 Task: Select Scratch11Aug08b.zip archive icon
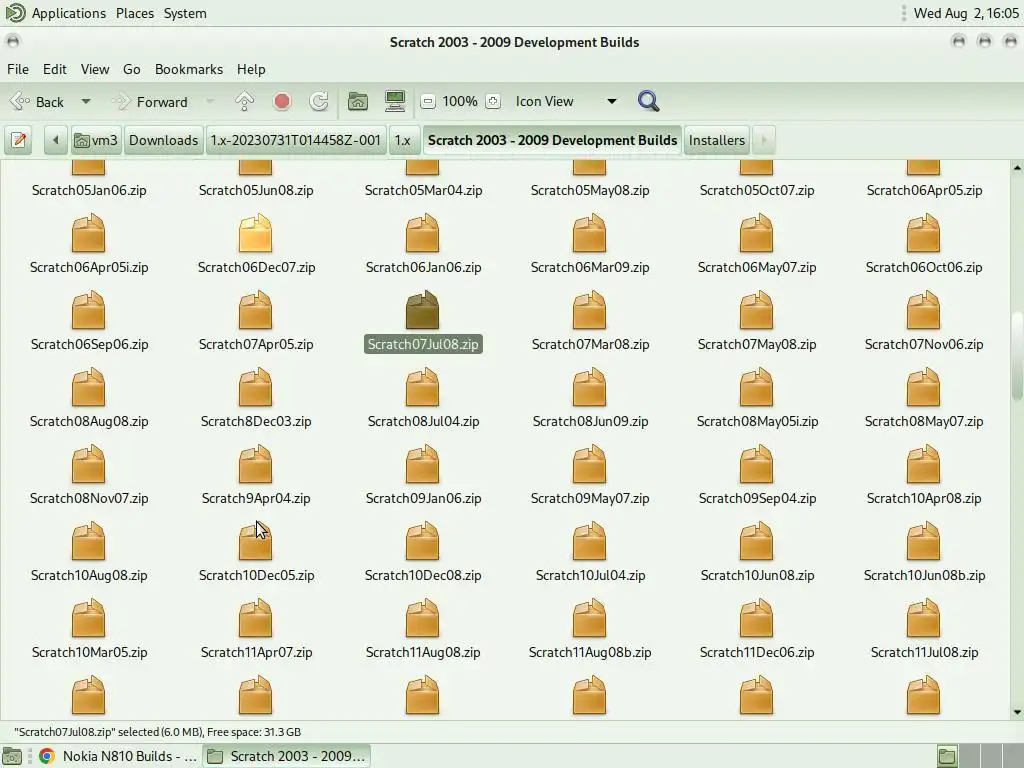[x=590, y=618]
